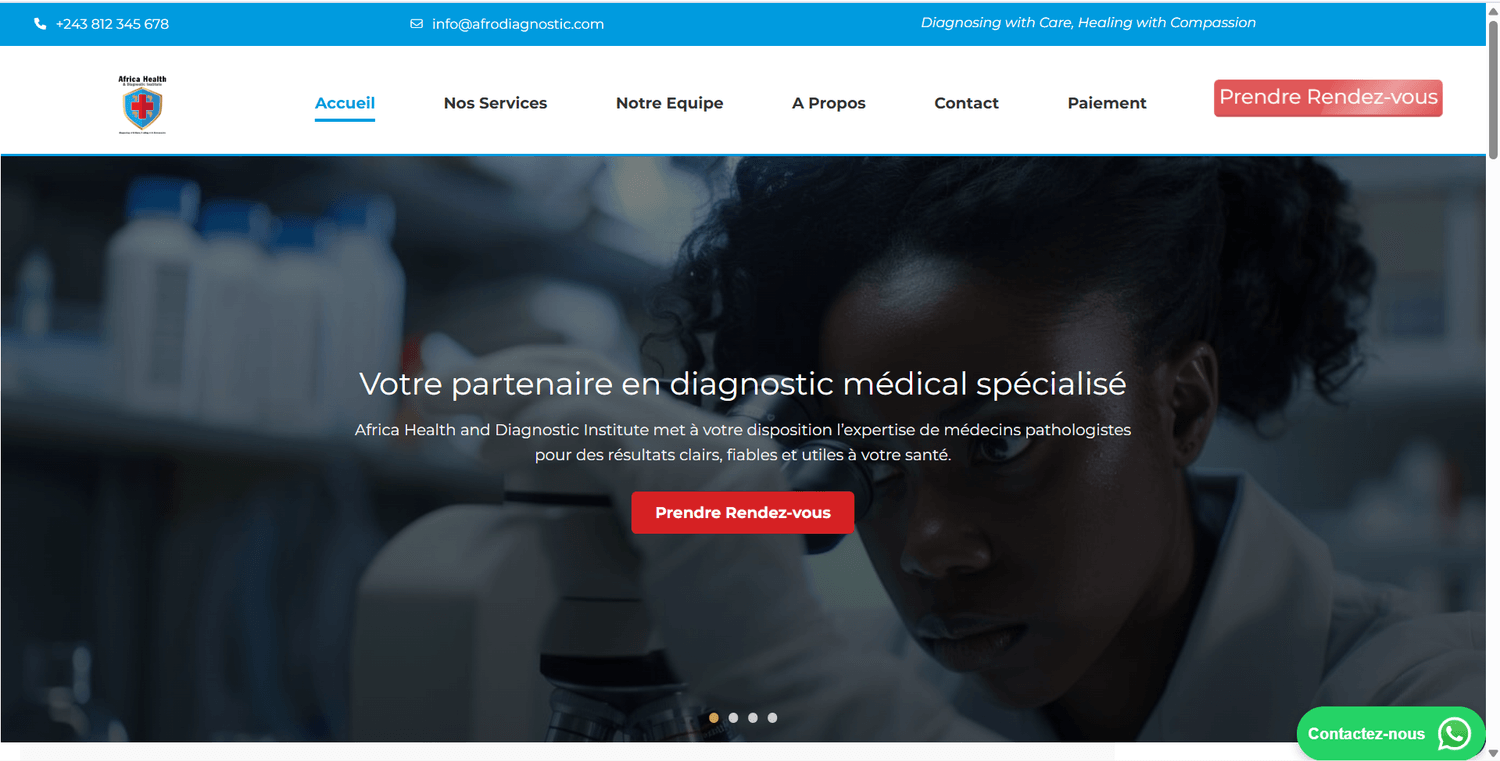Open the Accueil menu item
Image resolution: width=1500 pixels, height=761 pixels.
345,103
